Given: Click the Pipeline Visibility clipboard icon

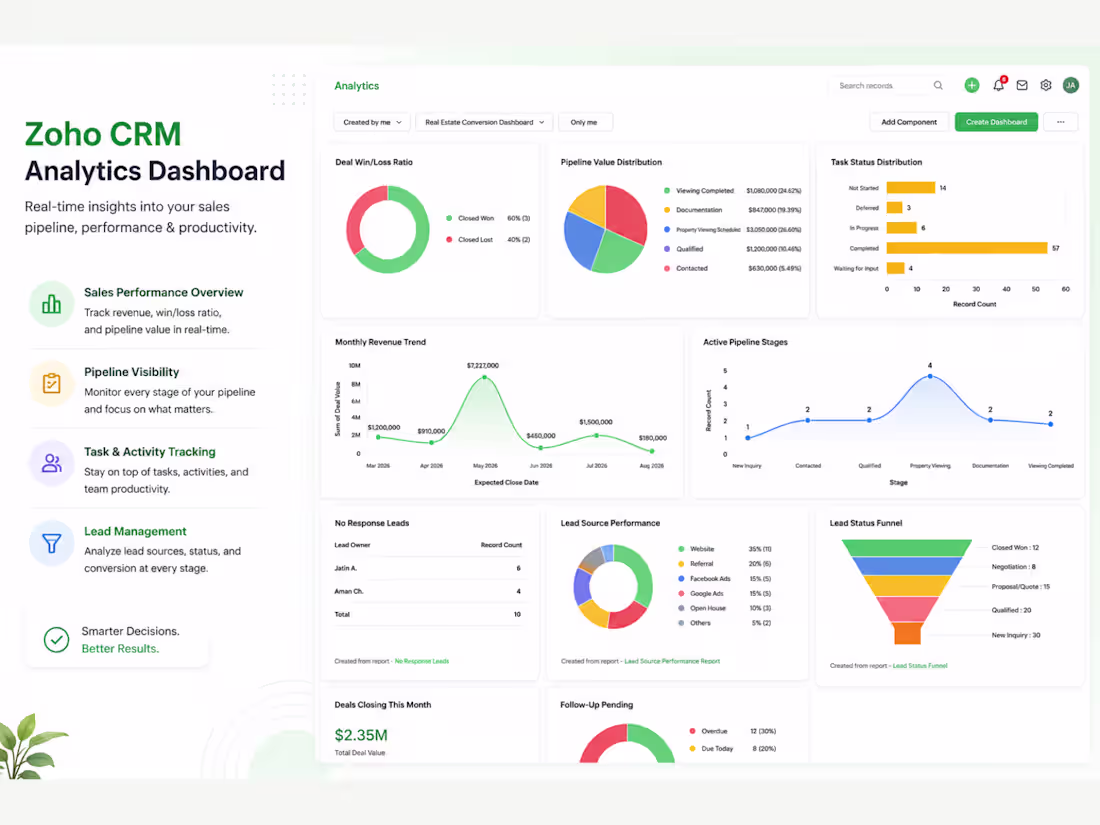Looking at the screenshot, I should click(x=51, y=383).
